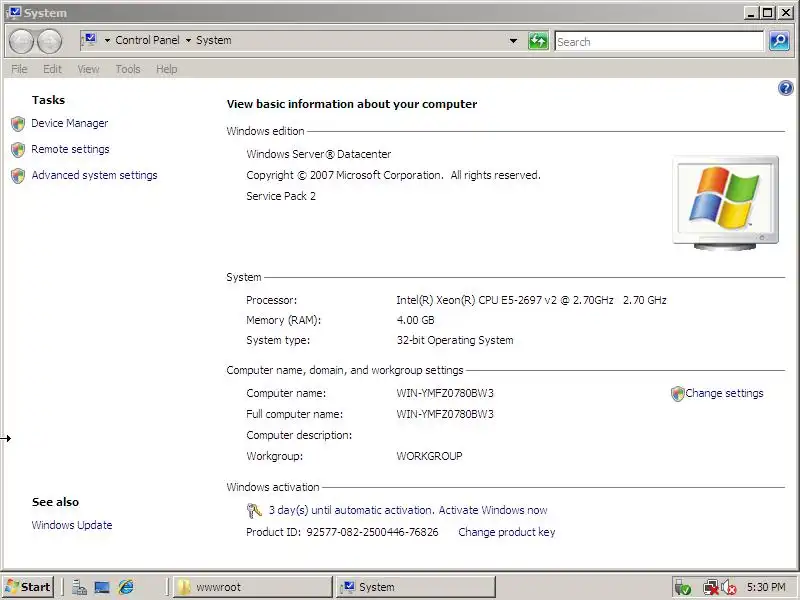
Task: Launch Internet Explorer from Quick Launch
Action: click(126, 587)
